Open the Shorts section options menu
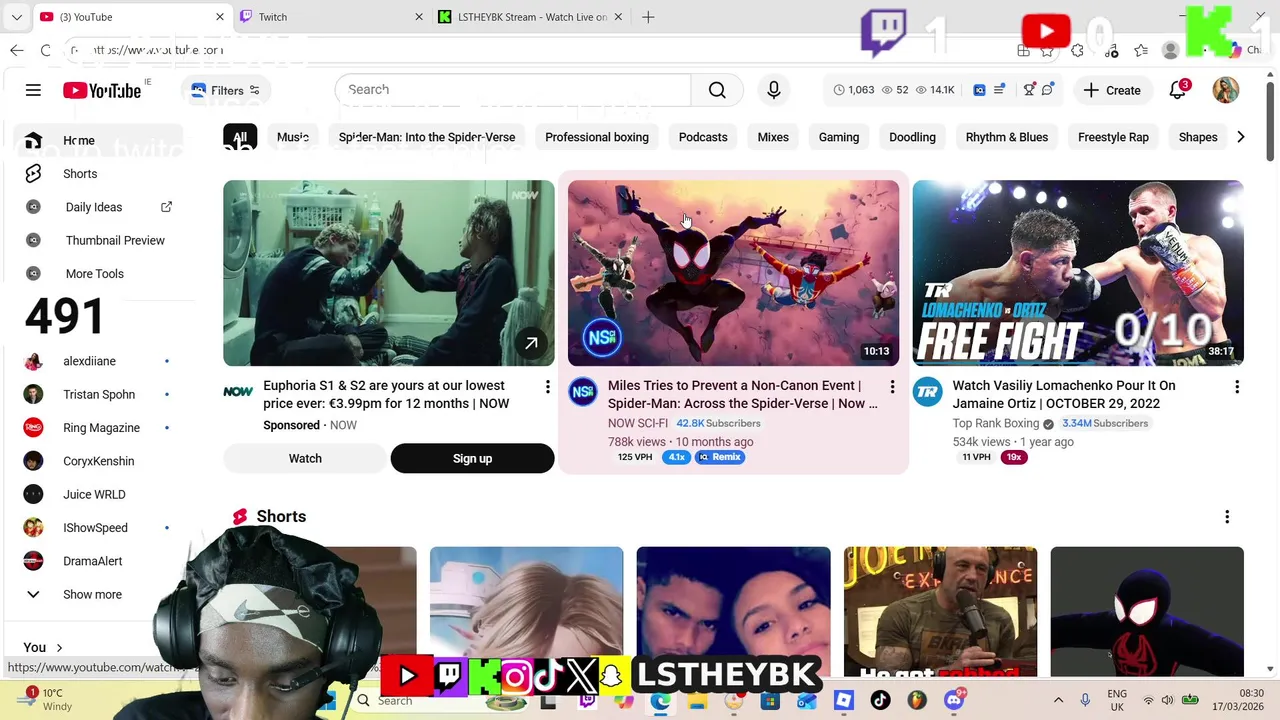 [1227, 517]
